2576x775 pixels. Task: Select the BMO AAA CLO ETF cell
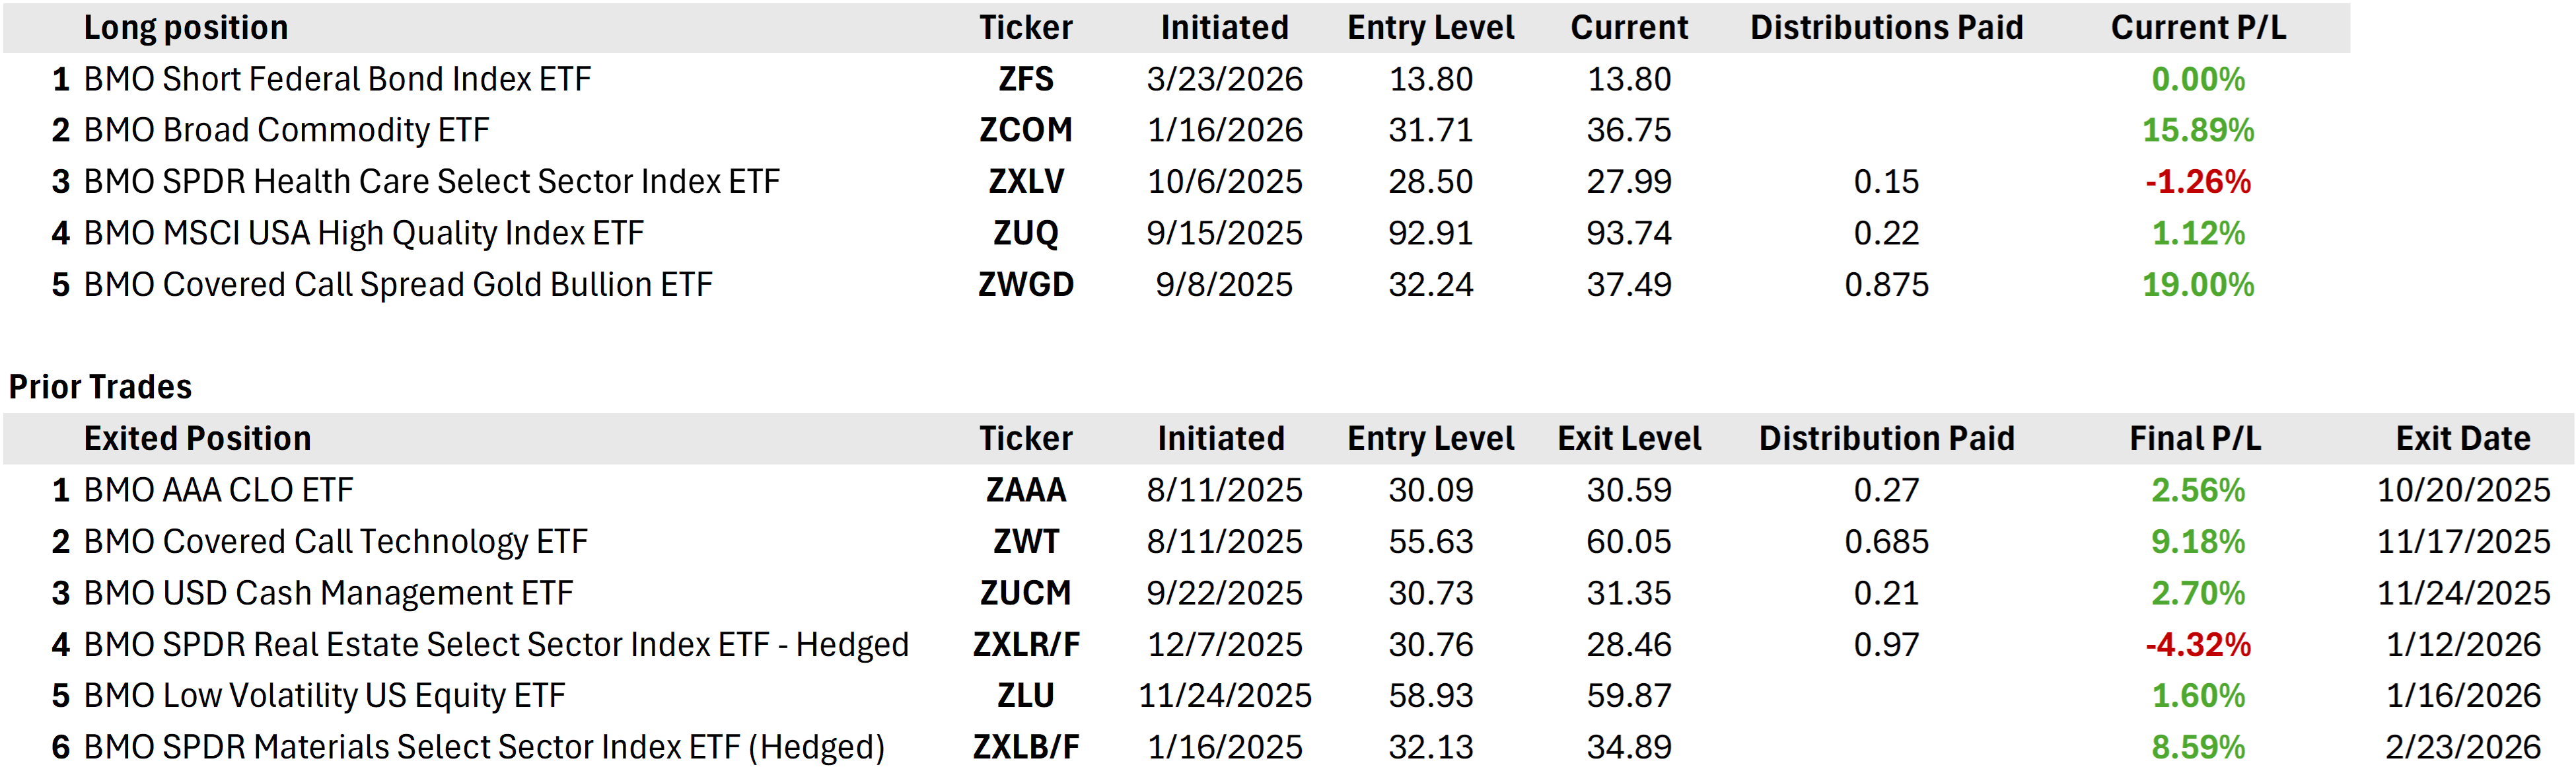[x=218, y=490]
